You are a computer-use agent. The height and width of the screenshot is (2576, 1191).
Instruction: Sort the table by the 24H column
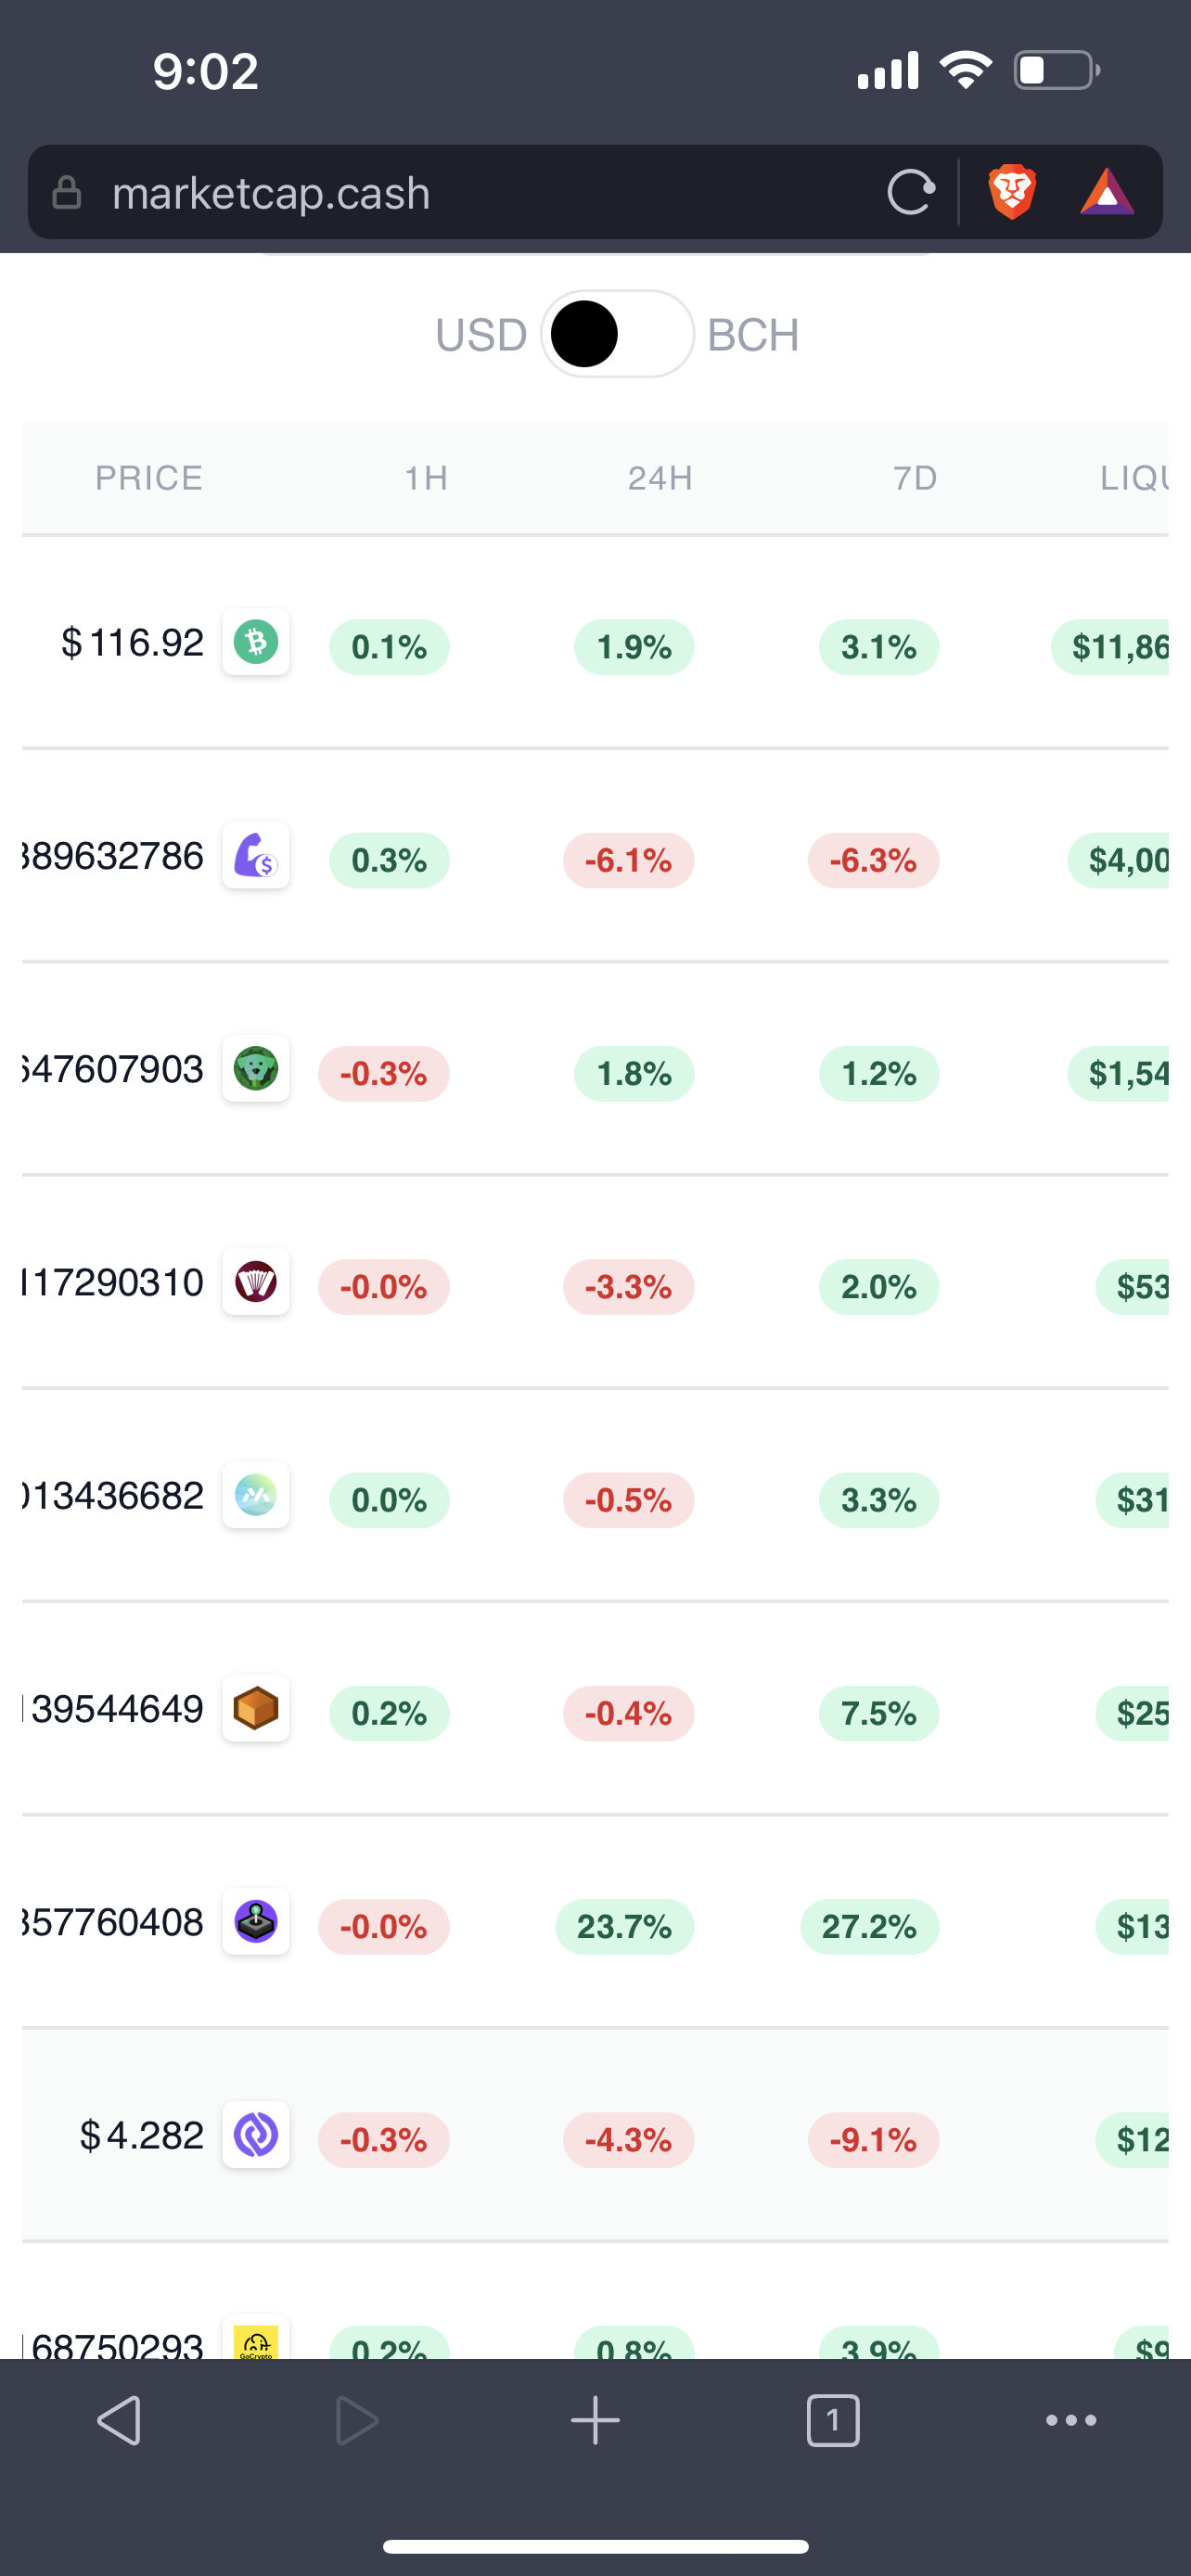[660, 478]
